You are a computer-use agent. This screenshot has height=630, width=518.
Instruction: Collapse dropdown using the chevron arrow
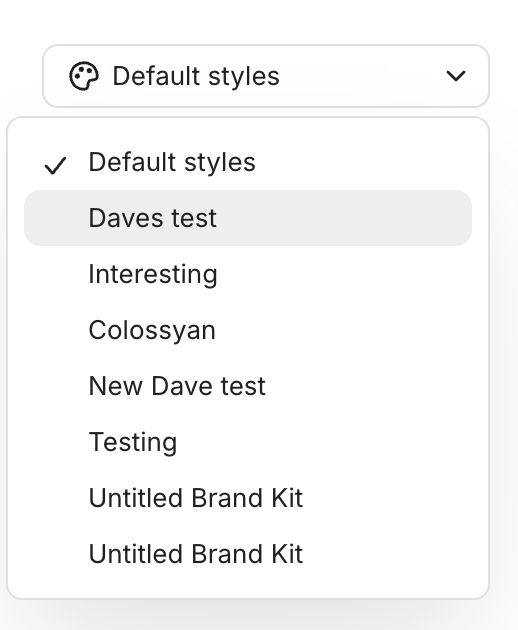(456, 76)
